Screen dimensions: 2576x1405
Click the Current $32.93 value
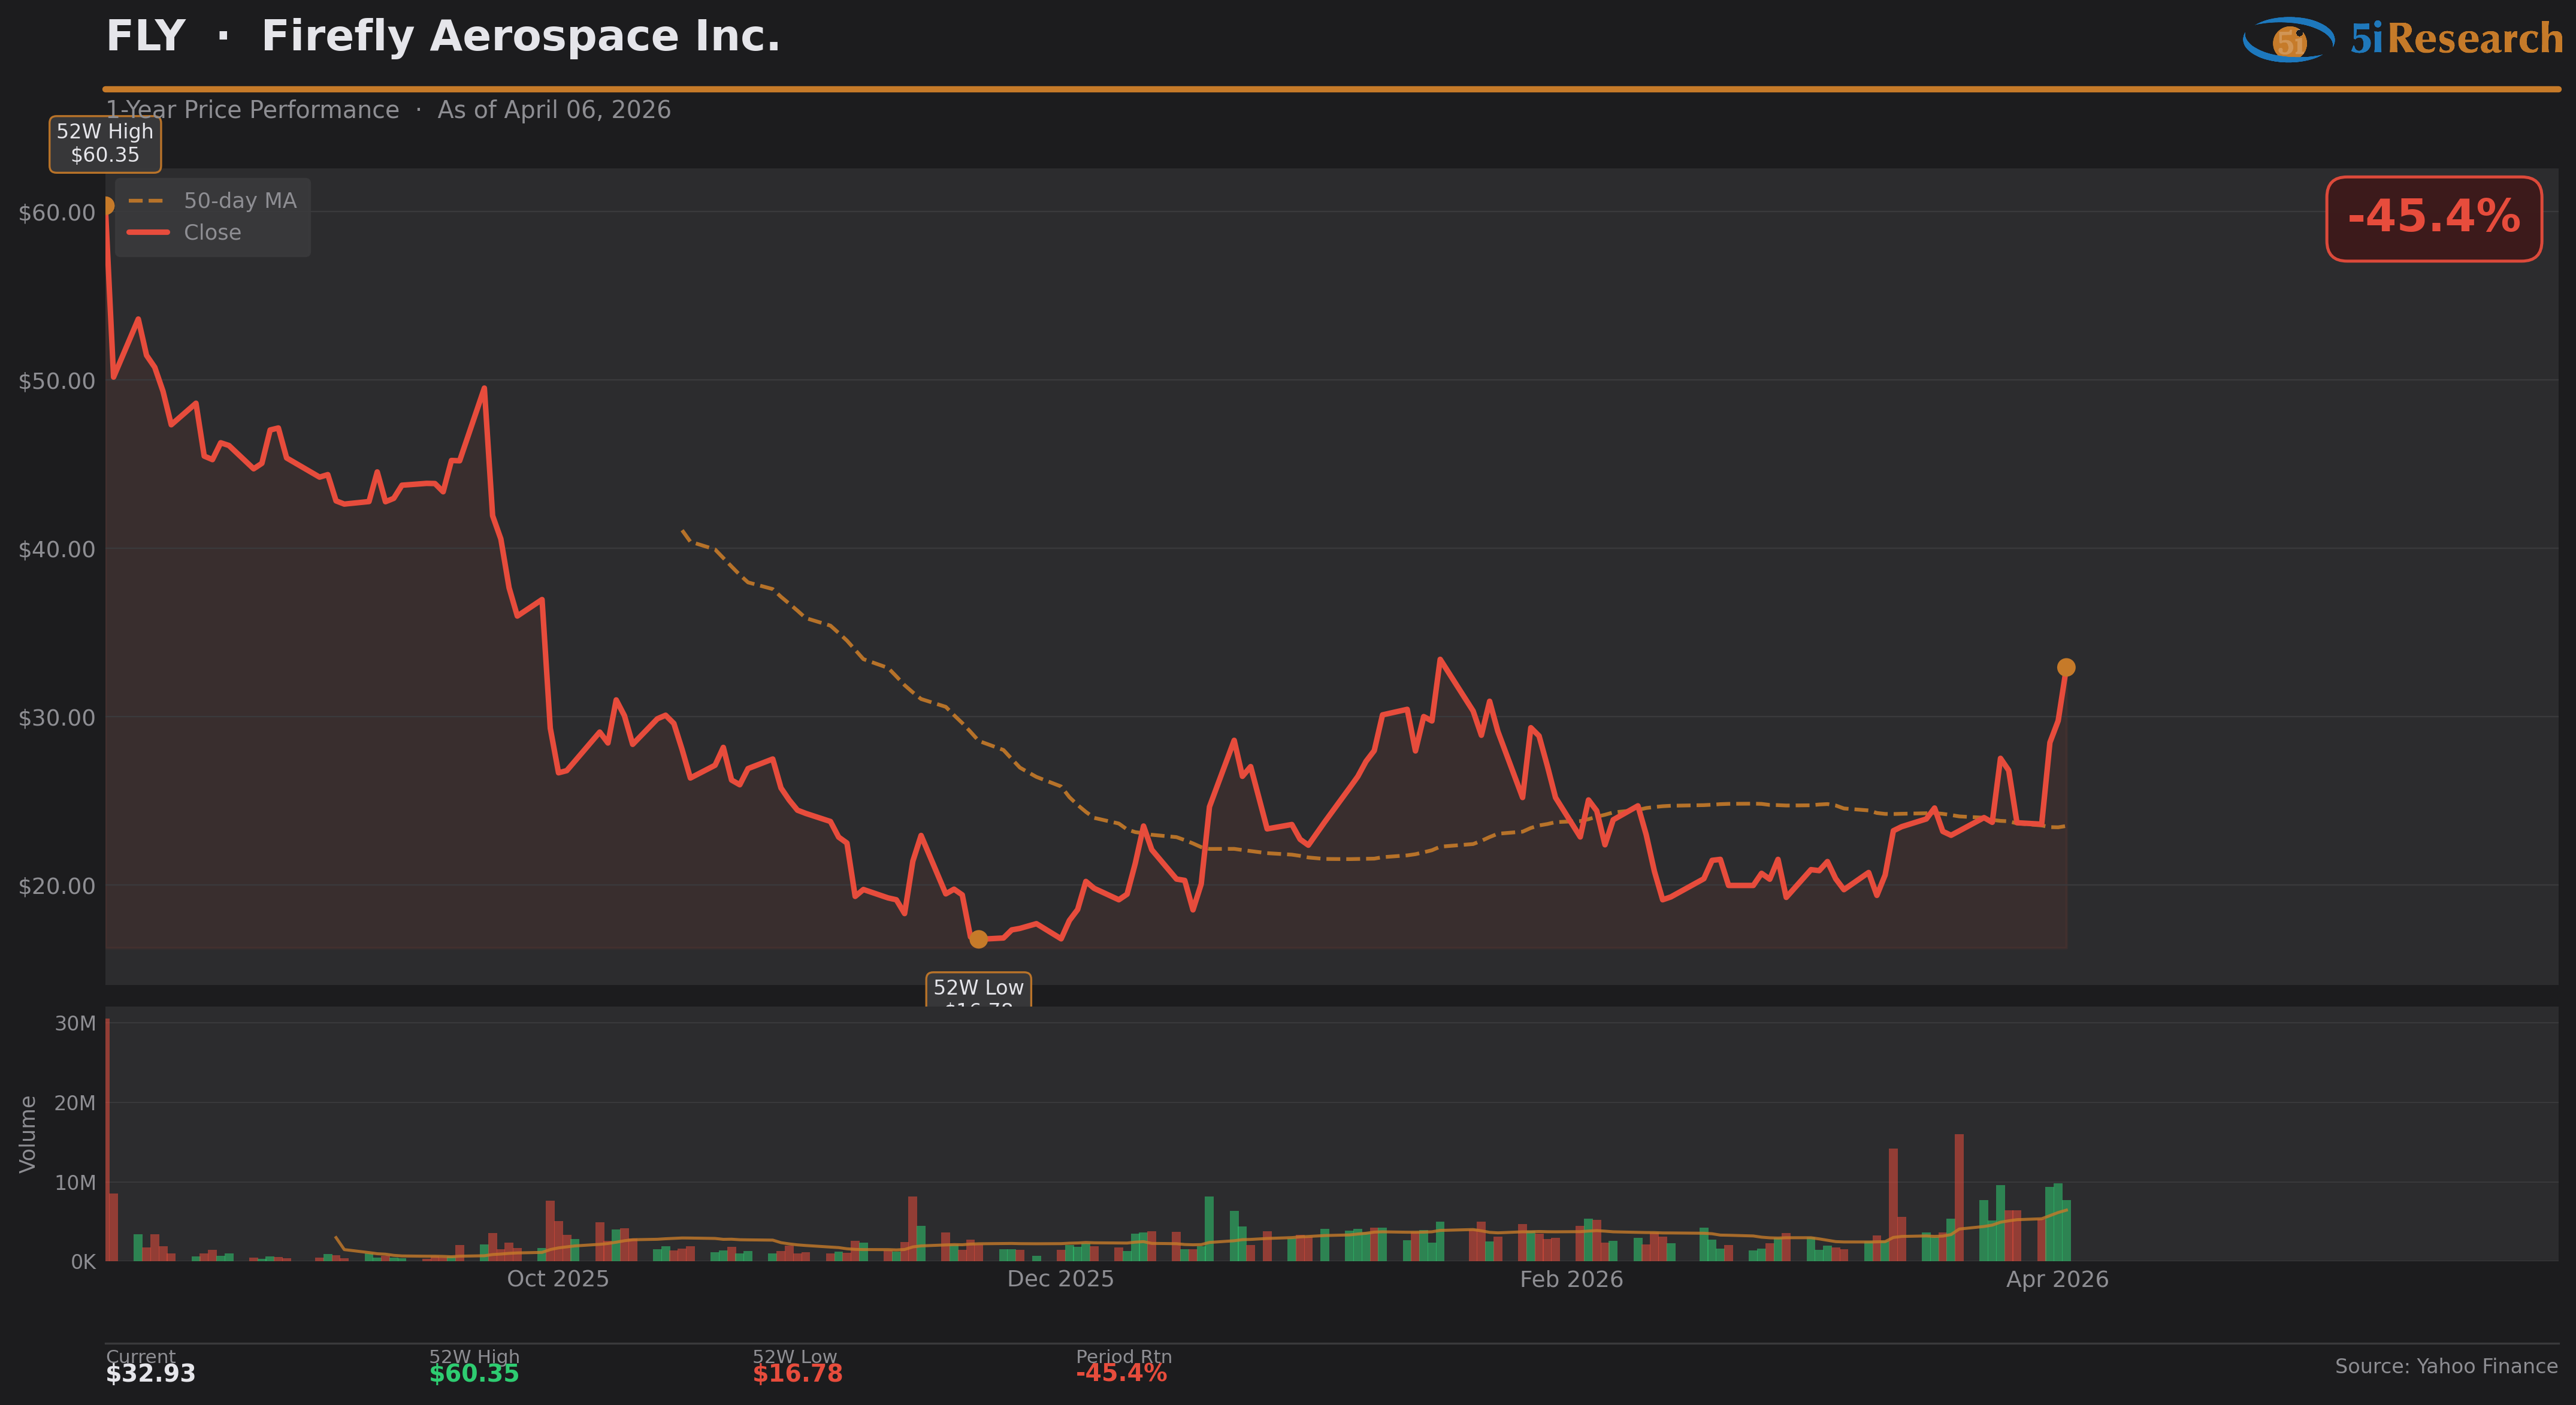pos(151,1373)
